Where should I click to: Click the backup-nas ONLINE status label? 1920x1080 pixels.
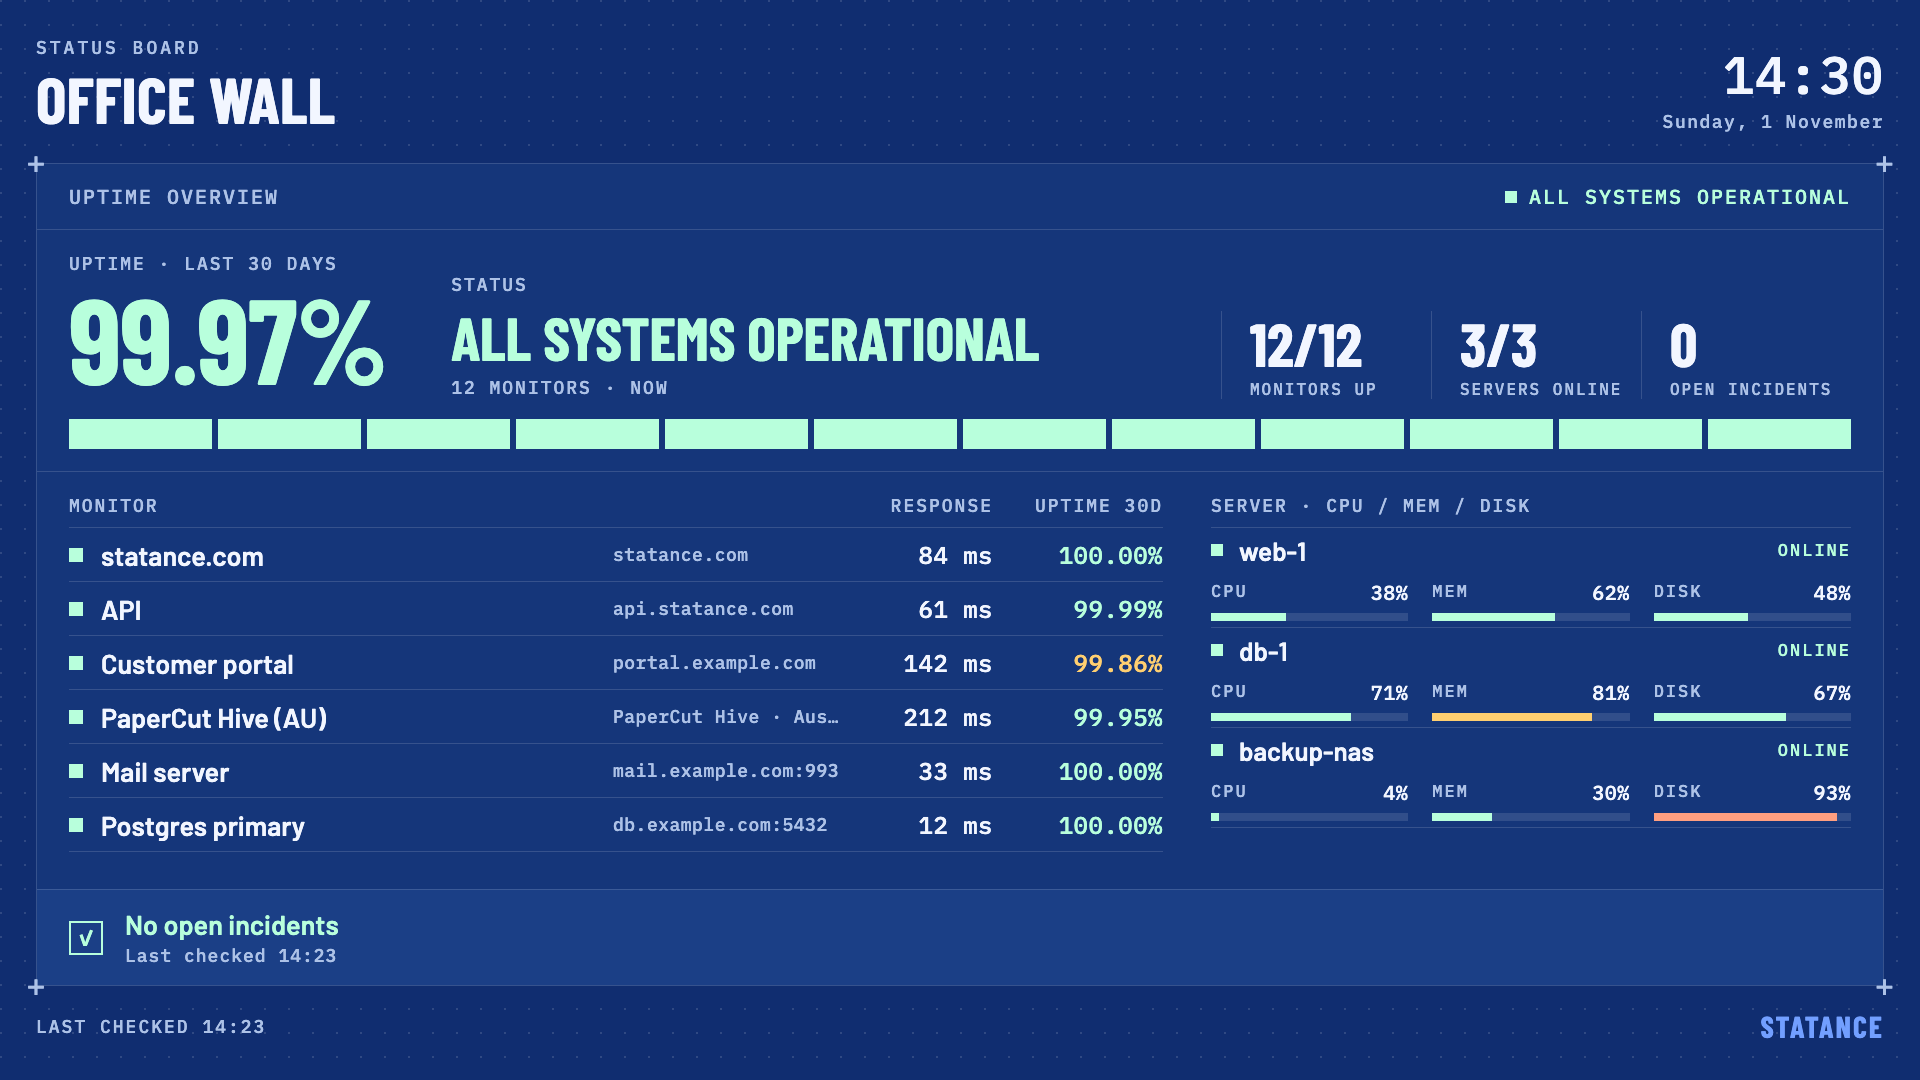[1813, 750]
